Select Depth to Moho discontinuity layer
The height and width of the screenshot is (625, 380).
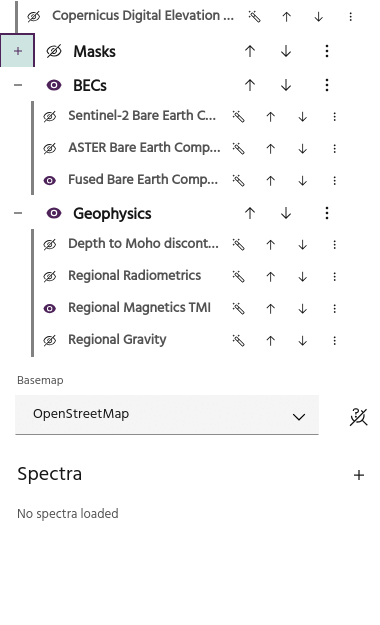pos(143,244)
